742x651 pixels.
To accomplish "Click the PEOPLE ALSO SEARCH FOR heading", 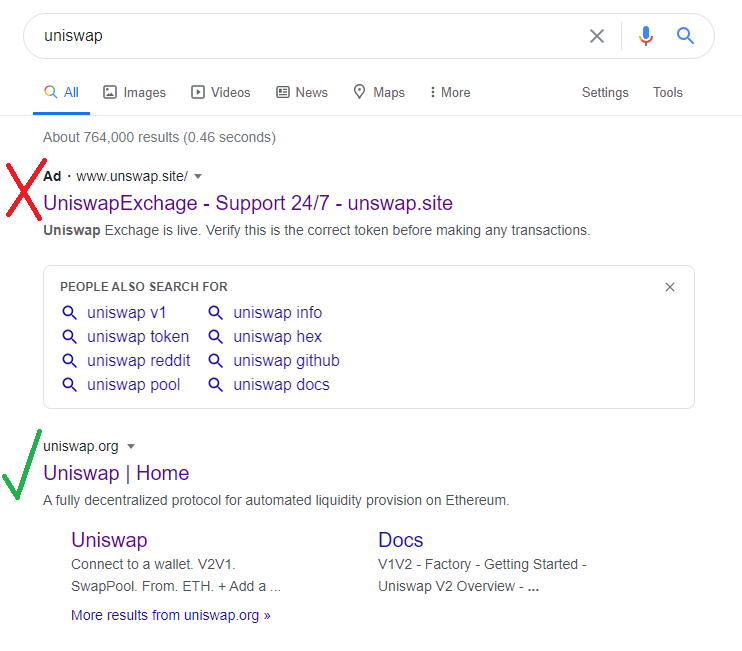I will (144, 287).
